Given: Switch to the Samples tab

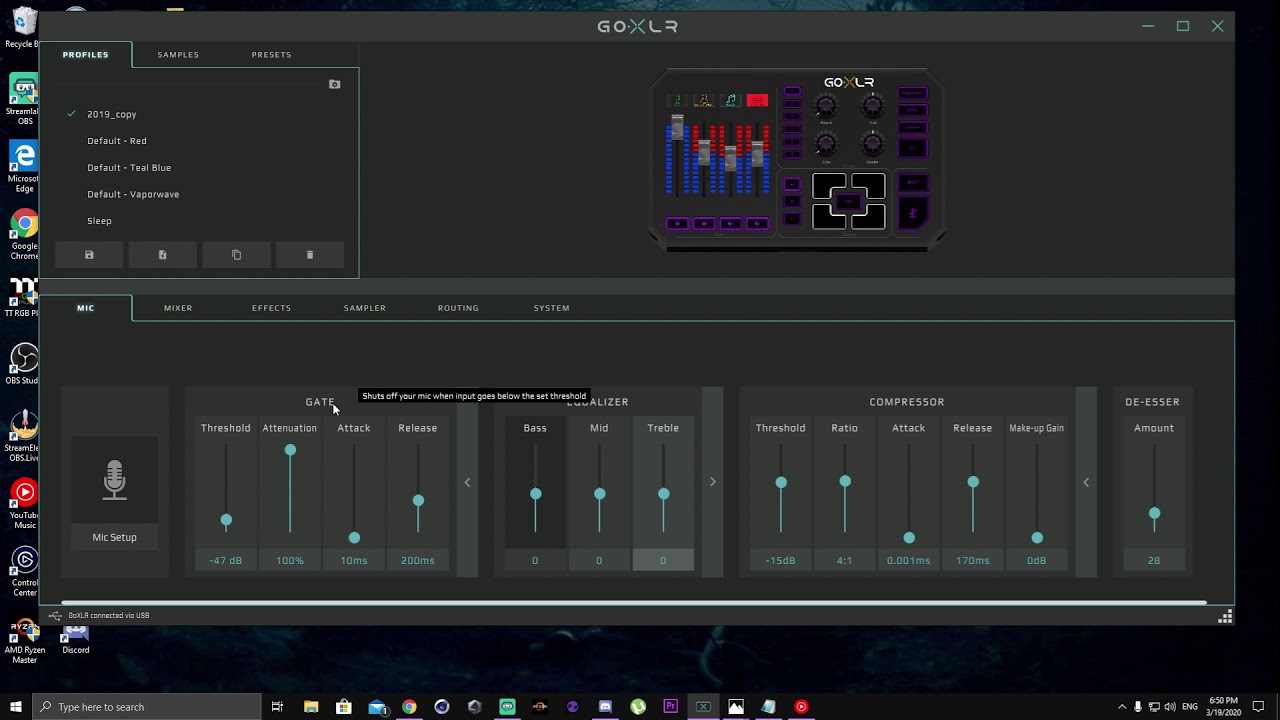Looking at the screenshot, I should pyautogui.click(x=178, y=55).
